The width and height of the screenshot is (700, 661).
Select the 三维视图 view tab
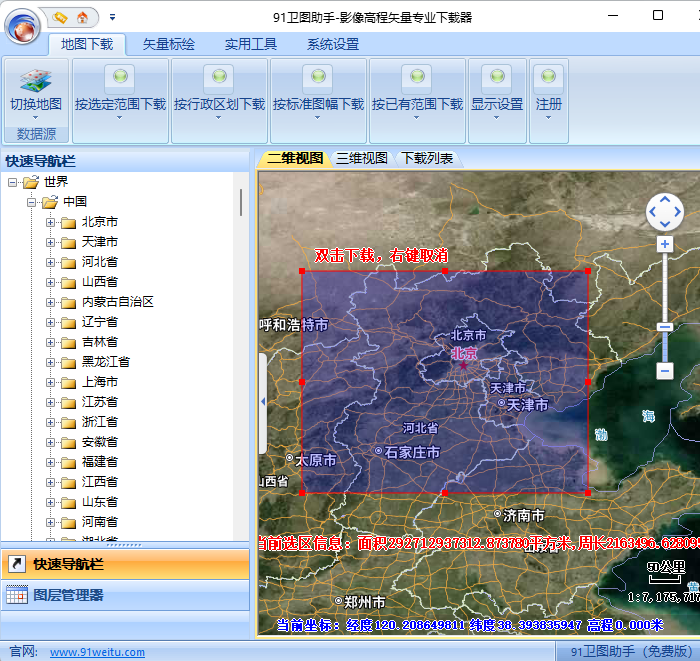coord(362,158)
